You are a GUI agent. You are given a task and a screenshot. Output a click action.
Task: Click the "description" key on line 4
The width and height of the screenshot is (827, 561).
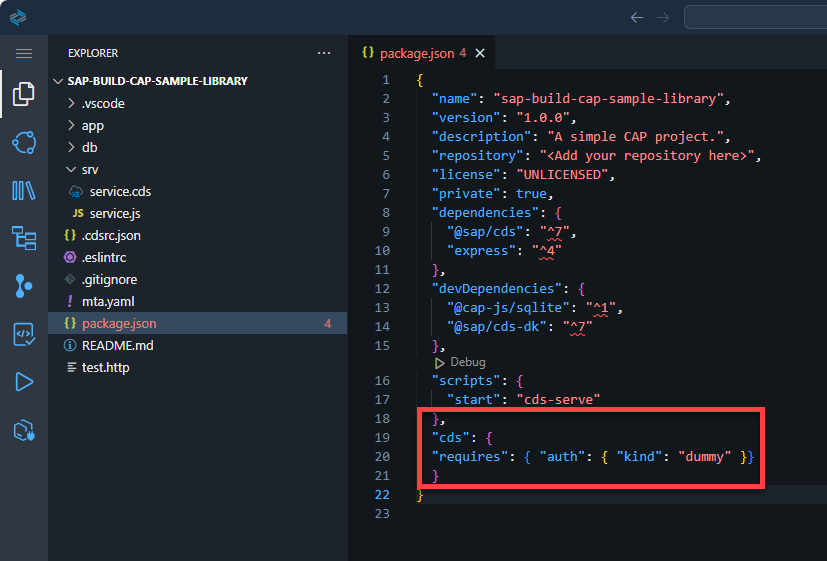click(x=481, y=137)
